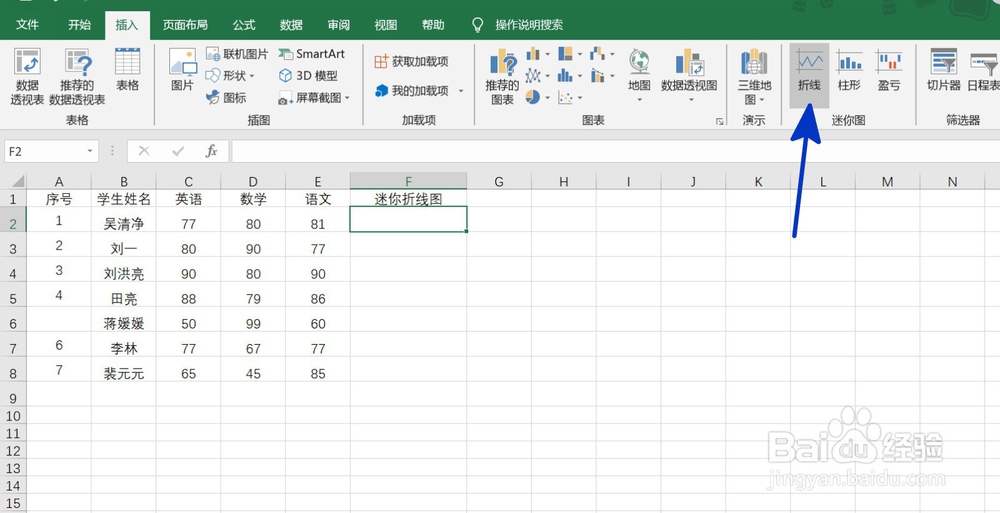
Task: Select column F header
Action: coord(408,181)
